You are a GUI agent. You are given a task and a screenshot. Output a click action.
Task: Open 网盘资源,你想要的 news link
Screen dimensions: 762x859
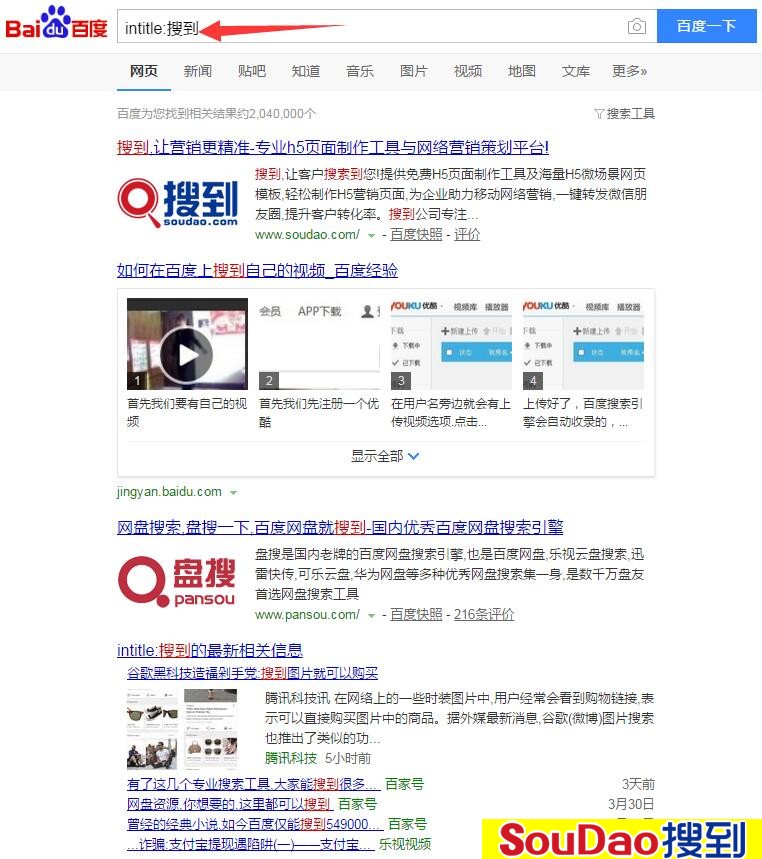(x=230, y=804)
